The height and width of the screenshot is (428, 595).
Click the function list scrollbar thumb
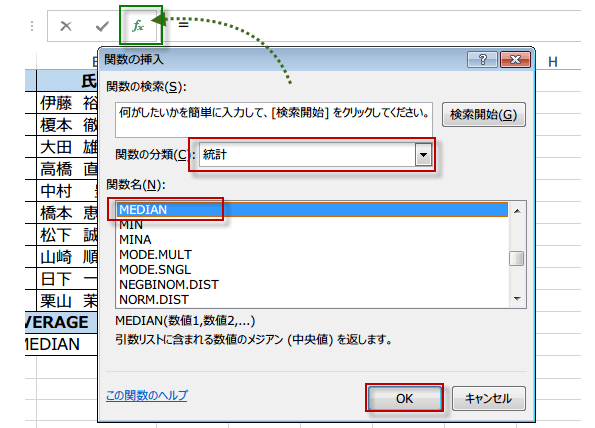click(x=516, y=259)
